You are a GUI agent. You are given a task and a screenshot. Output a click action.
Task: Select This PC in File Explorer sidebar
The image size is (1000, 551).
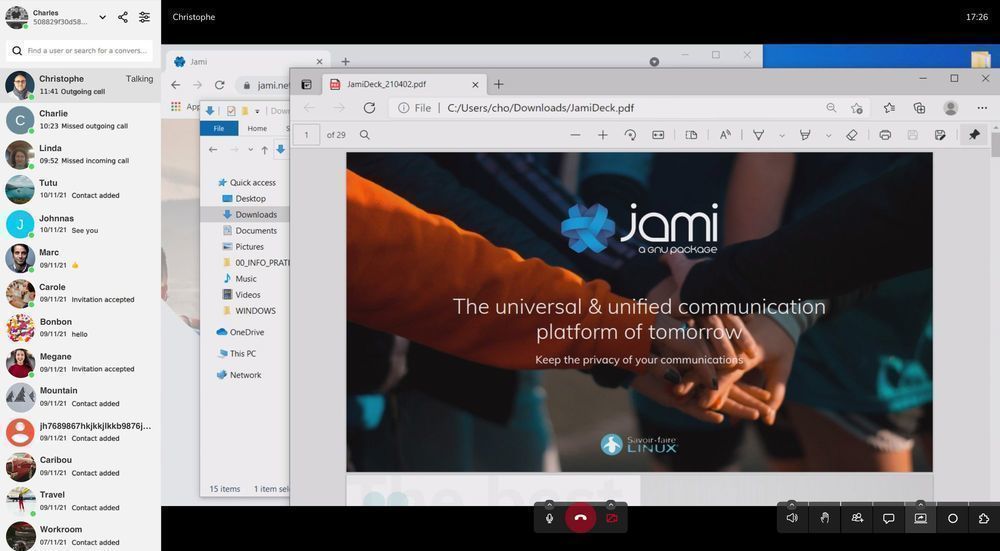[x=237, y=353]
